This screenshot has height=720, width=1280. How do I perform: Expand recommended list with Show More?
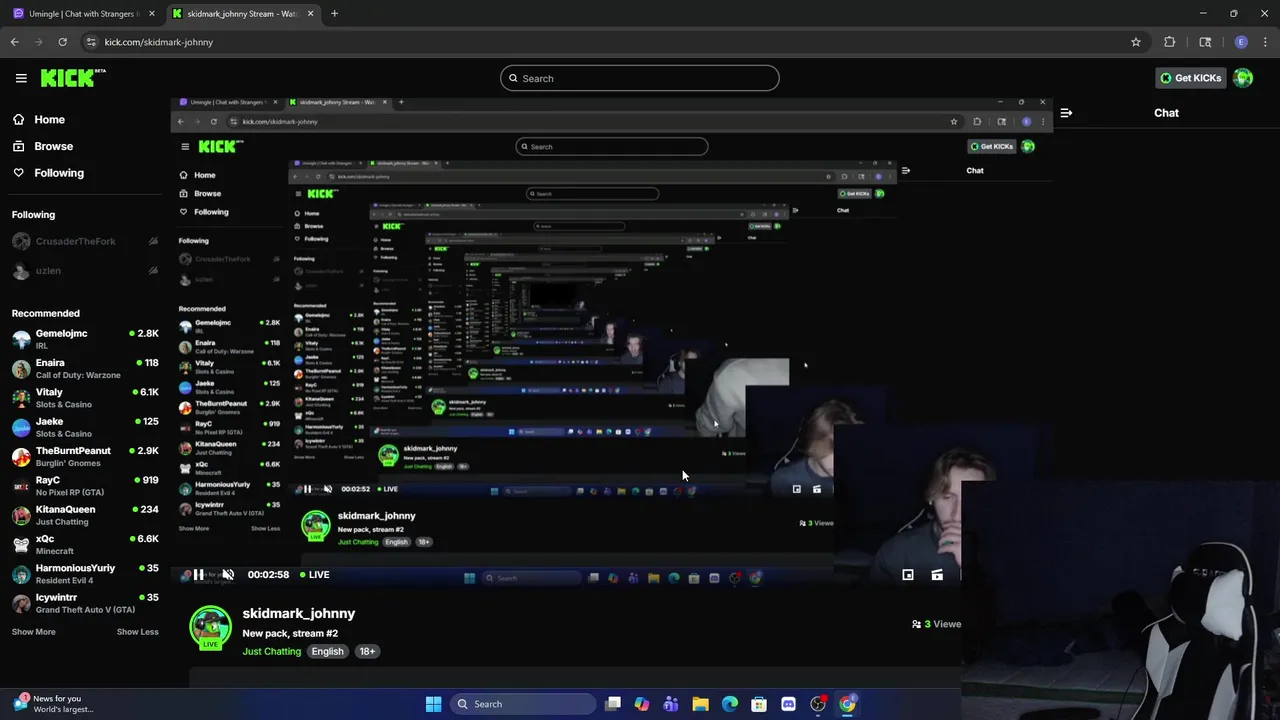(33, 632)
